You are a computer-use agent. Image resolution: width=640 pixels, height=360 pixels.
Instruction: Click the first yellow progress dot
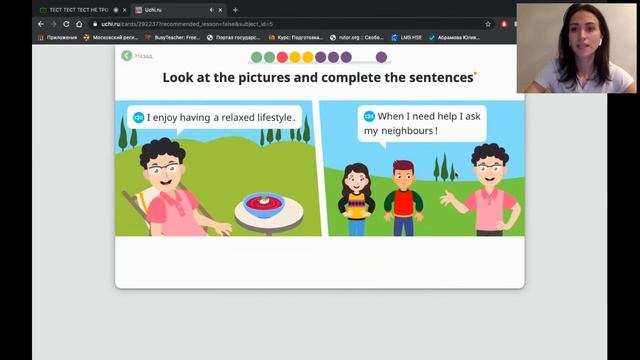pos(295,57)
